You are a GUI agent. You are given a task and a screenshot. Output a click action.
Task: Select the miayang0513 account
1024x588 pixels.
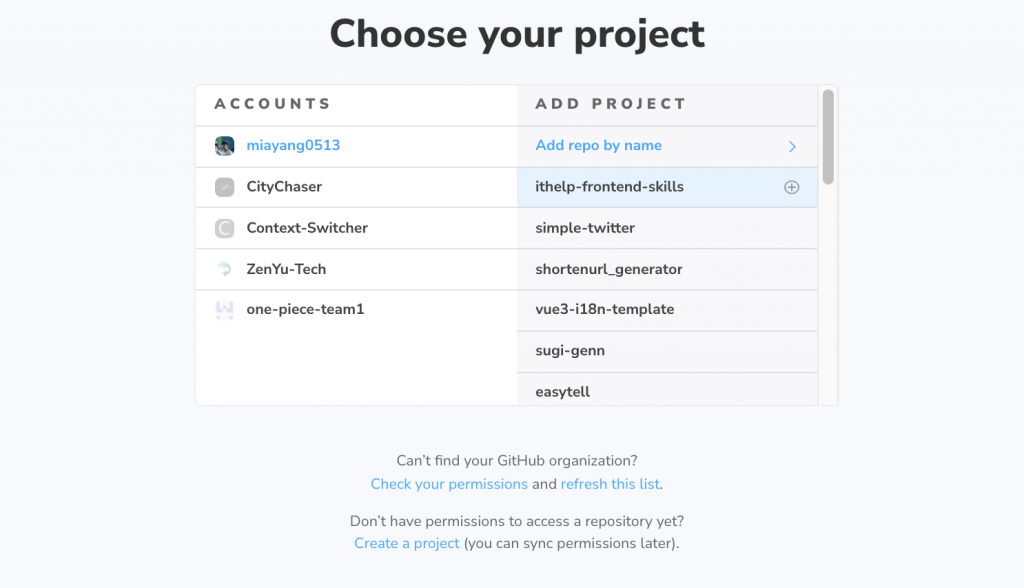coord(293,146)
